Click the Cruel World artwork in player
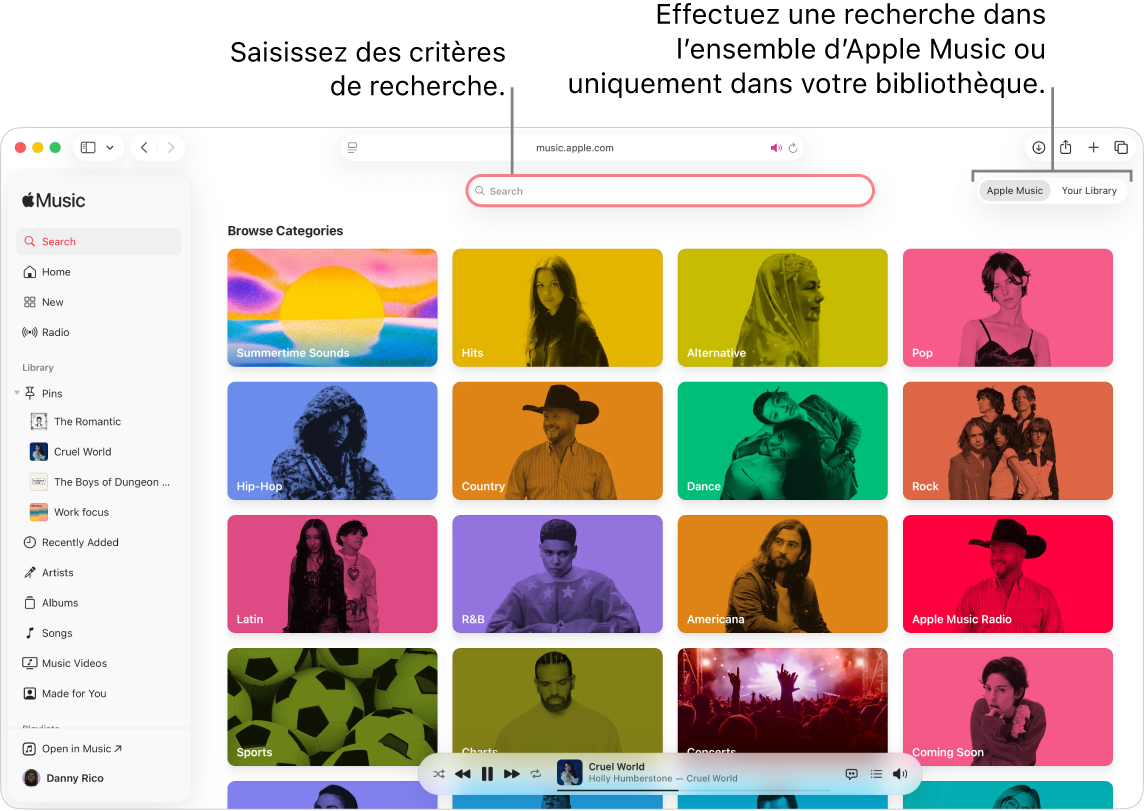Image resolution: width=1144 pixels, height=811 pixels. [569, 772]
